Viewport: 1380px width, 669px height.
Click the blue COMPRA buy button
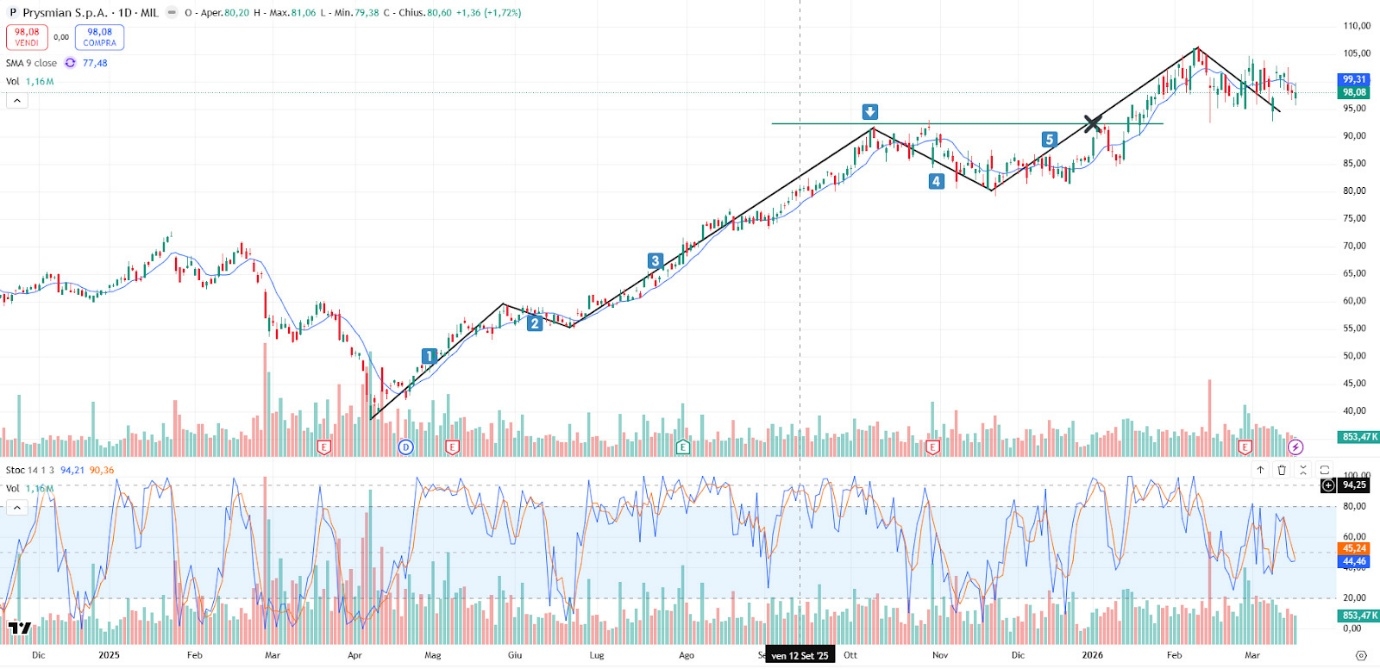99,38
